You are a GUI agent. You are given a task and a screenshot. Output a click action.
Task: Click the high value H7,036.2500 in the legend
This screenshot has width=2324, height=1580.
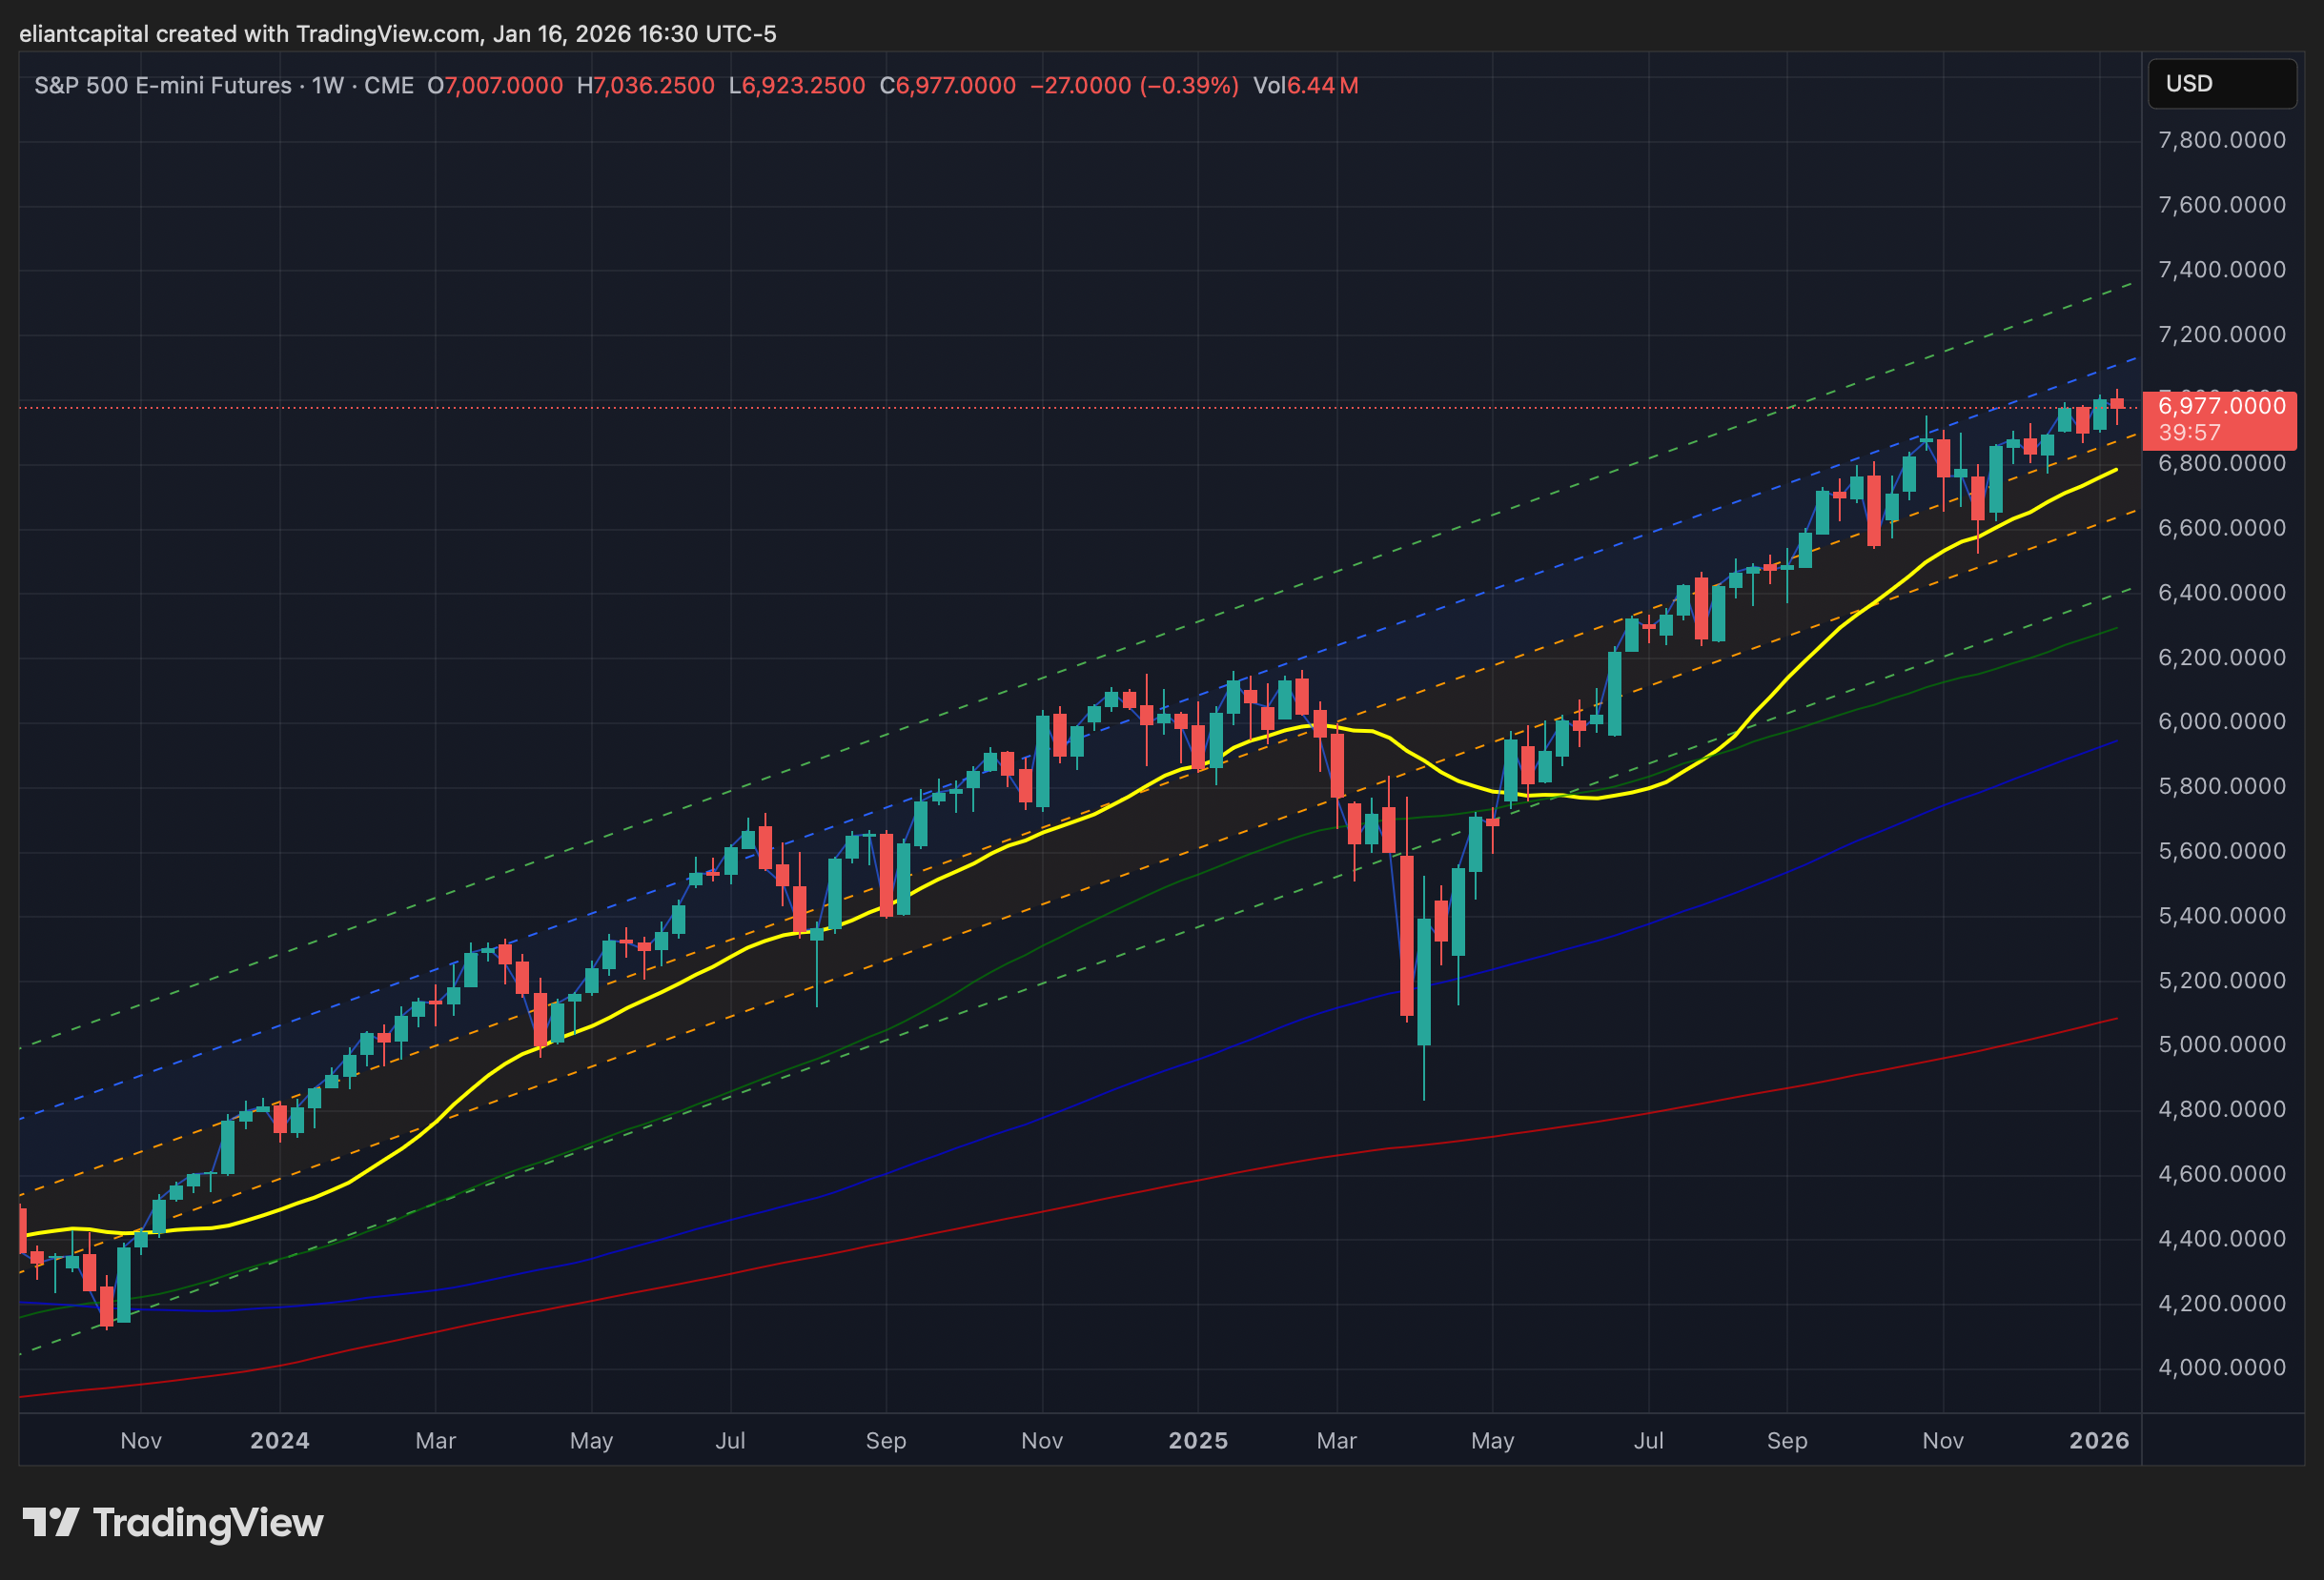tap(646, 86)
